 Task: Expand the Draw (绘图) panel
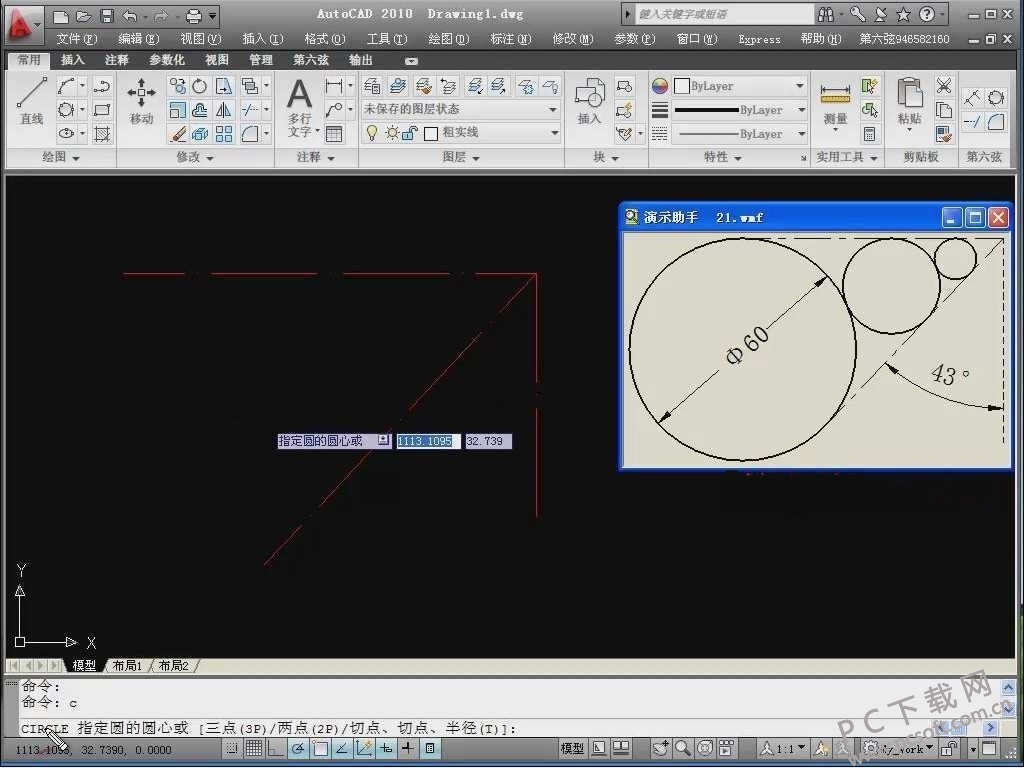(61, 157)
